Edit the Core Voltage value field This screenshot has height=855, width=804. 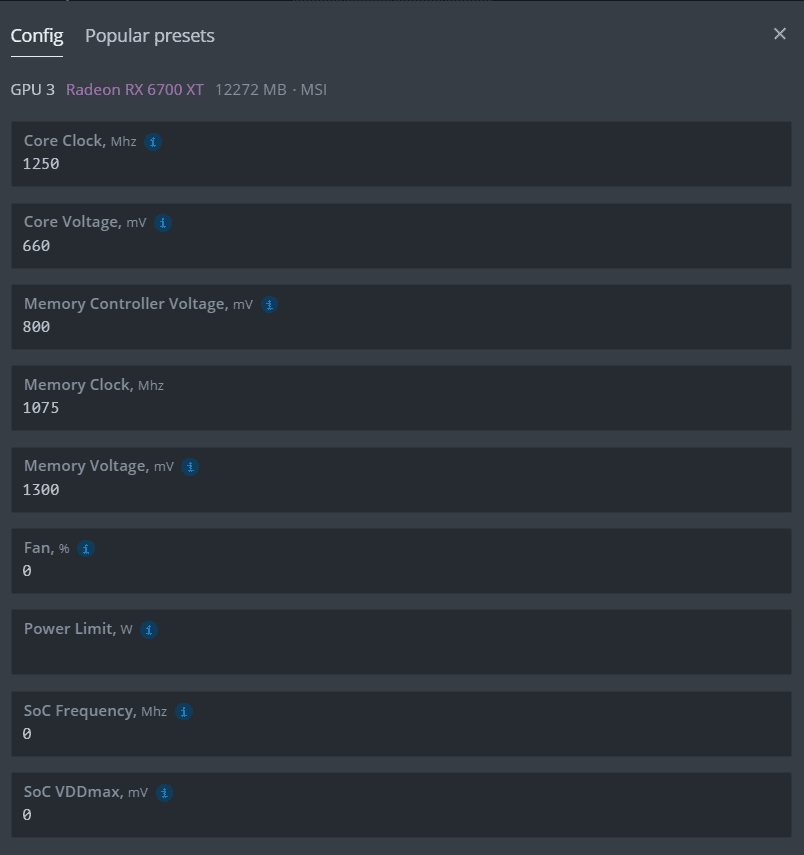click(400, 246)
